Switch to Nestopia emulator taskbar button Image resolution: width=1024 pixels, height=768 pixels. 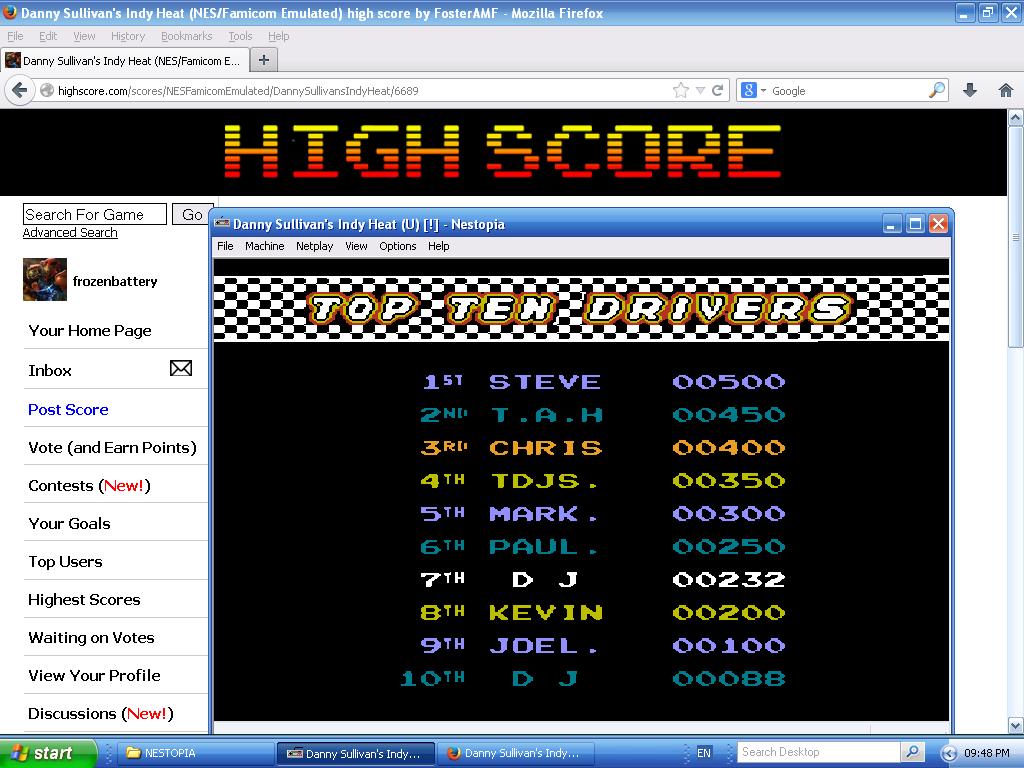[355, 753]
